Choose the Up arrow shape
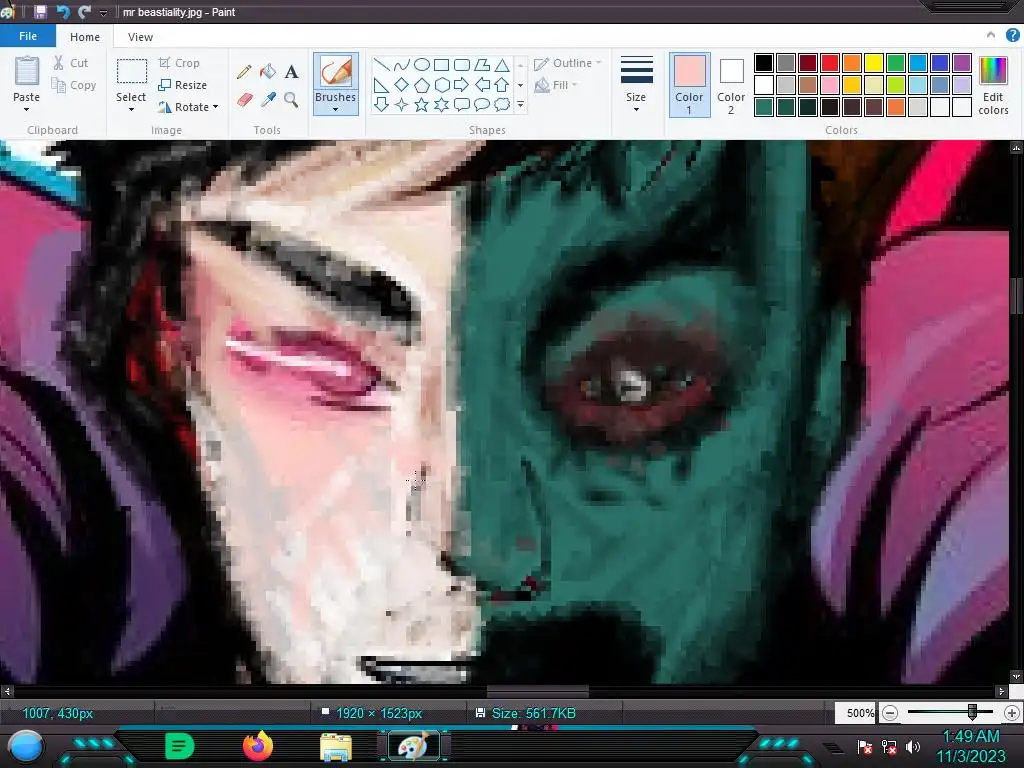This screenshot has height=768, width=1024. (x=502, y=85)
